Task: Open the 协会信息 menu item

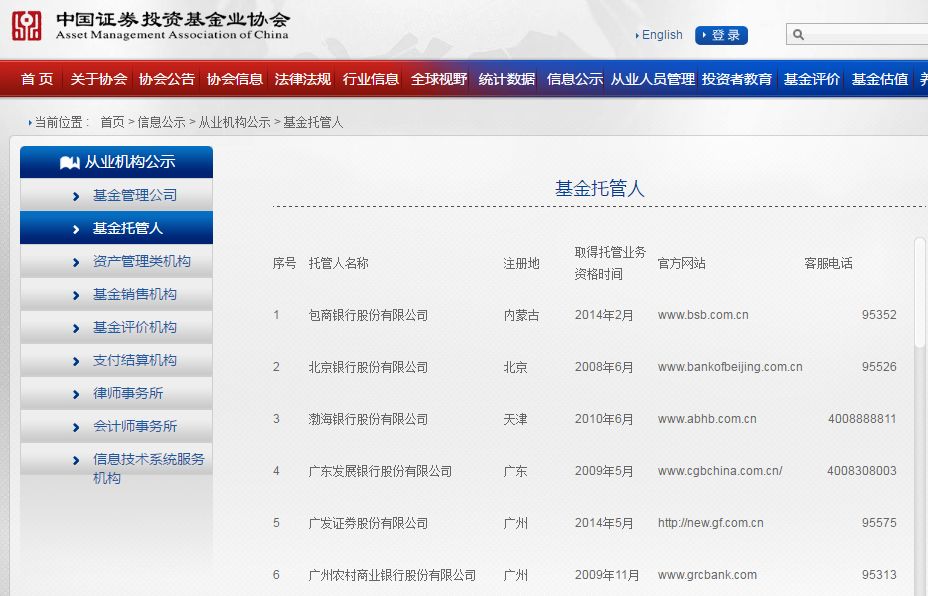Action: tap(234, 79)
